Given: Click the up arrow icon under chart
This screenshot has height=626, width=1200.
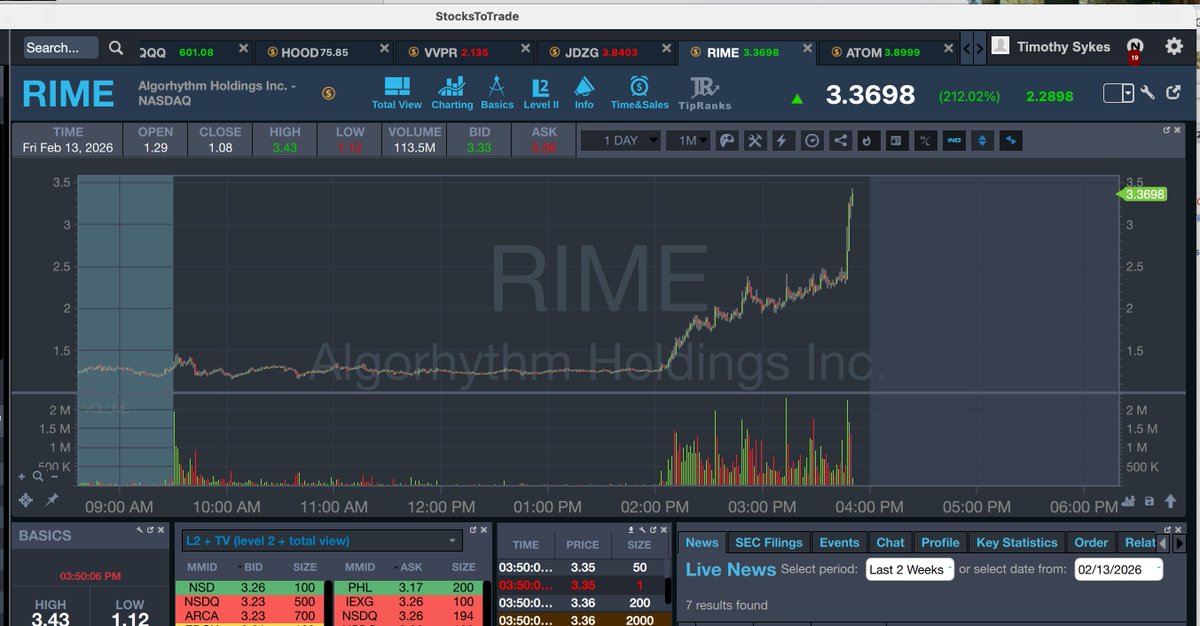Looking at the screenshot, I should 1168,501.
